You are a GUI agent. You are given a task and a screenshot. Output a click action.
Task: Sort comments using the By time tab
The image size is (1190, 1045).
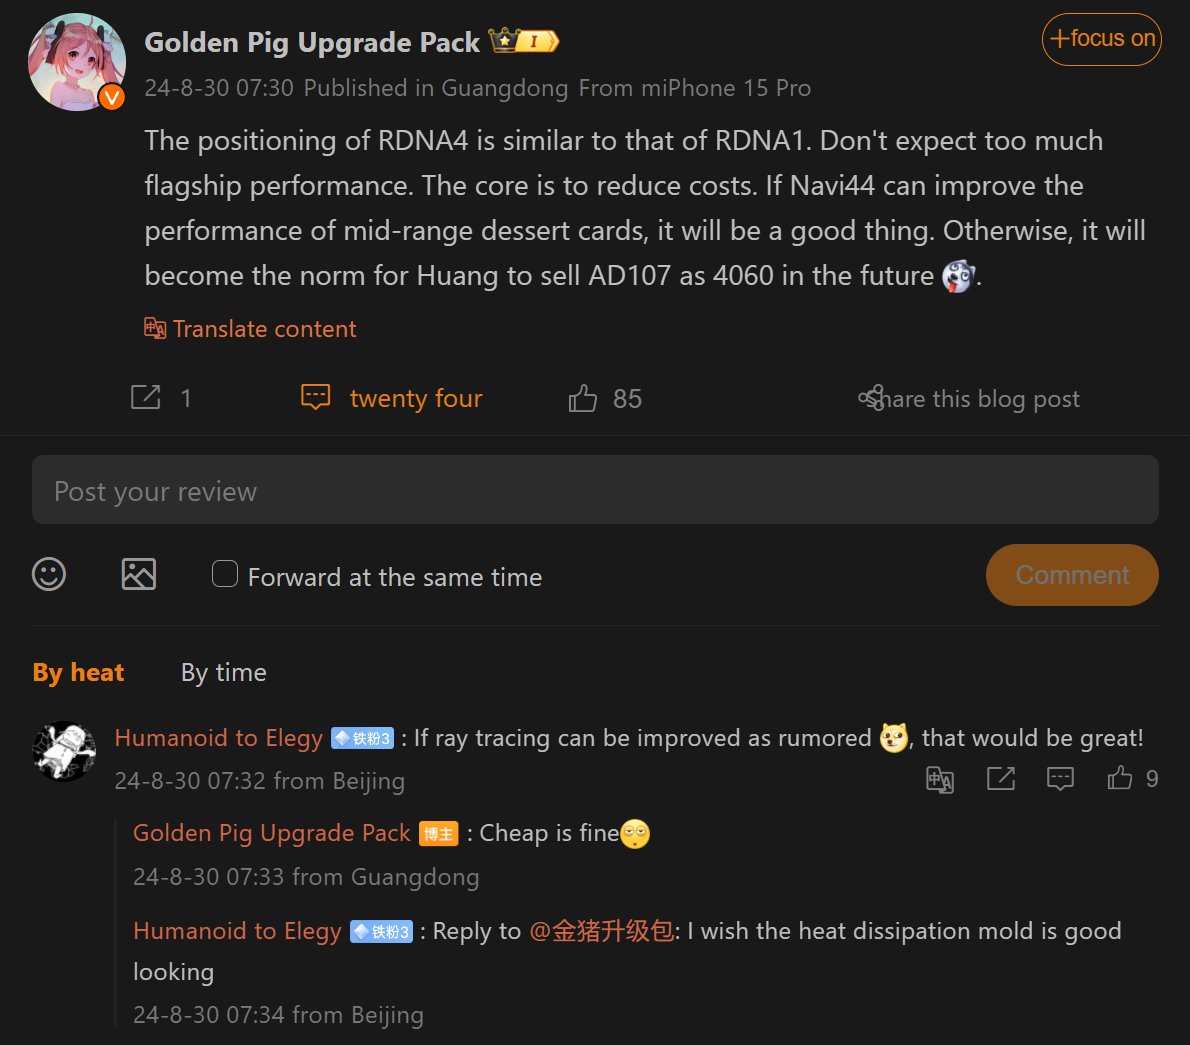tap(224, 673)
